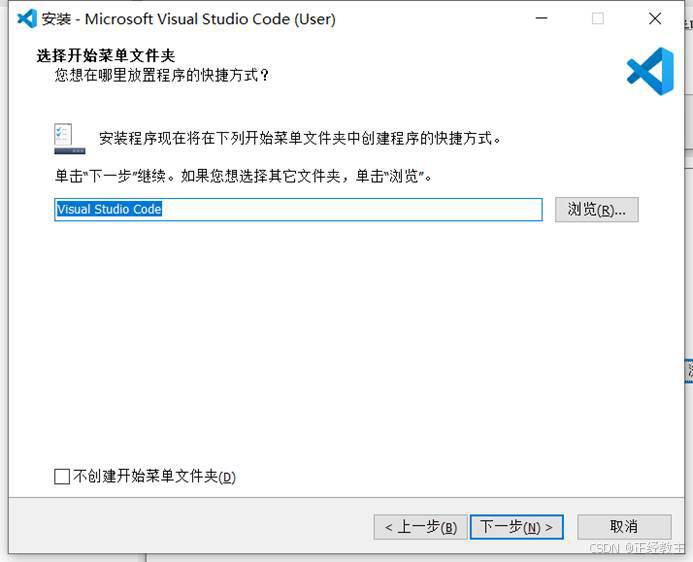Click the large VS Code logo
Viewport: 693px width, 562px height.
coord(651,72)
